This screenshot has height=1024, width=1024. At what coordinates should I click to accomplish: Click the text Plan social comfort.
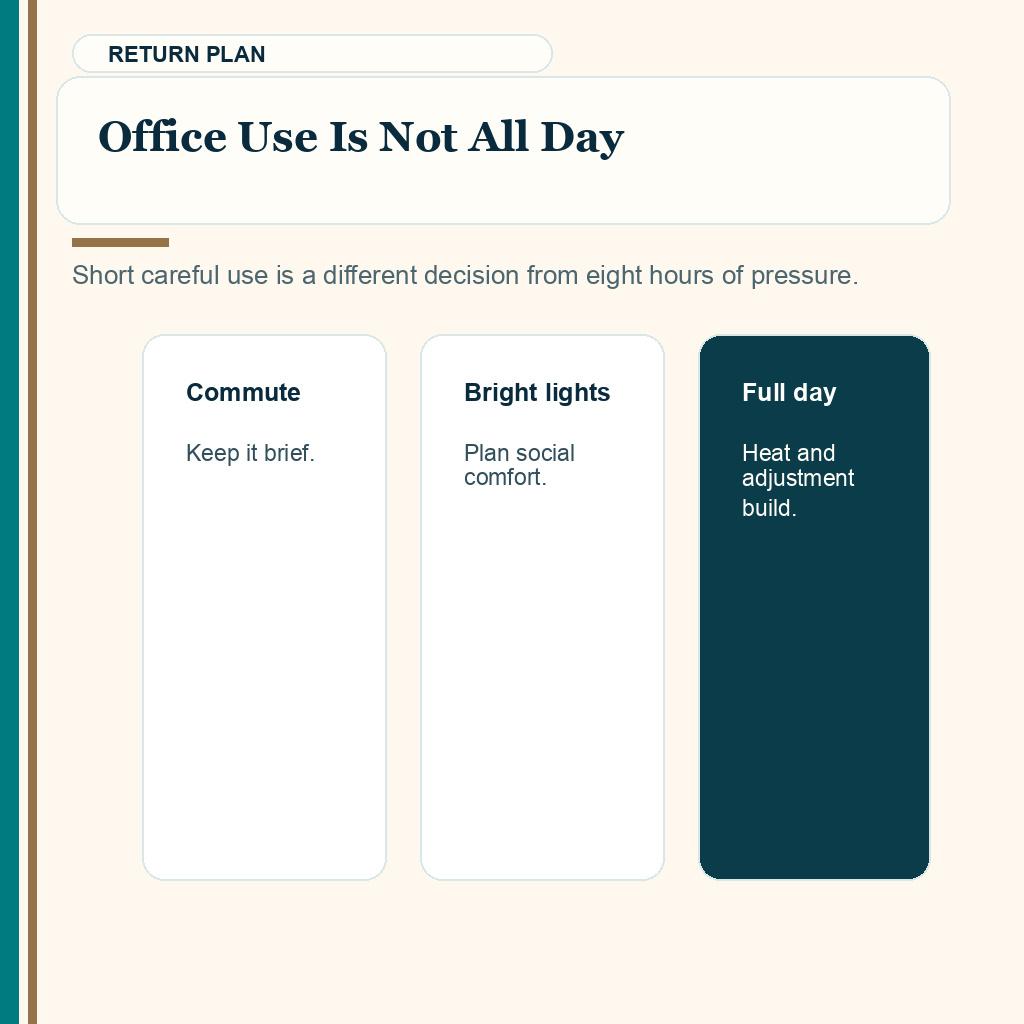[519, 465]
